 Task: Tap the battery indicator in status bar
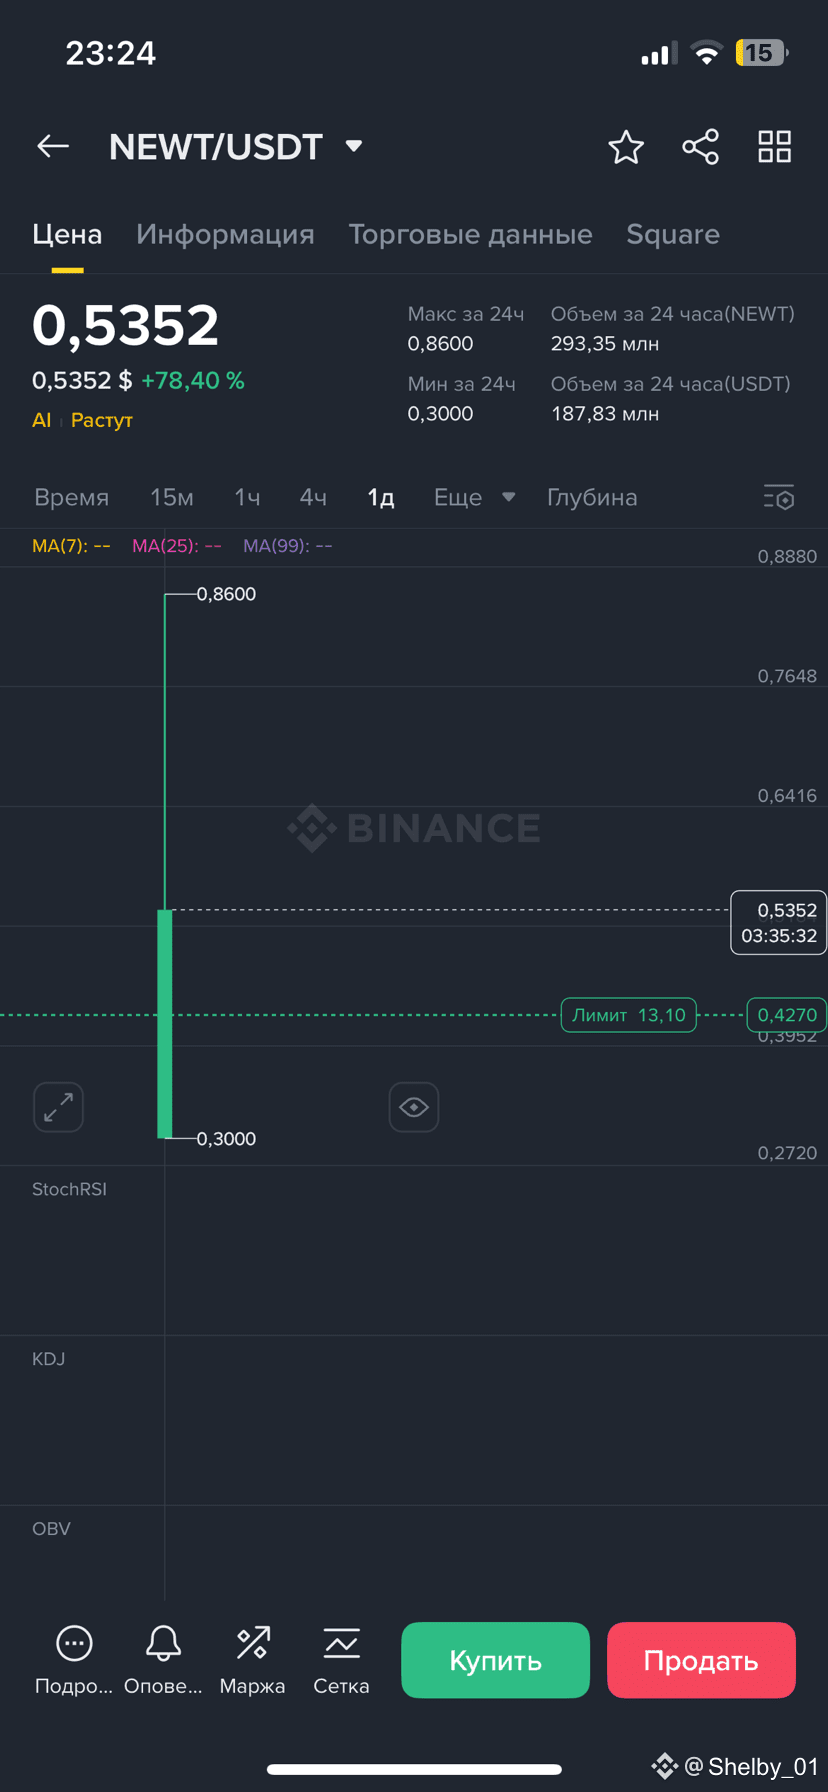(761, 53)
